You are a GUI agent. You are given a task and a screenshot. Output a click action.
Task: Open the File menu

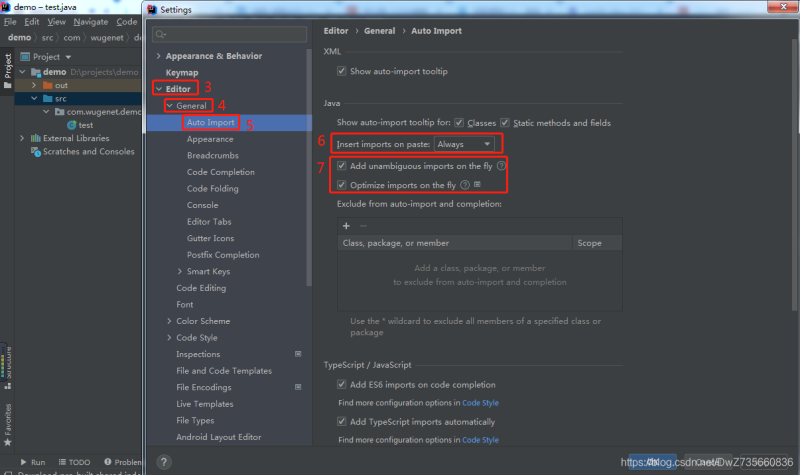click(10, 21)
